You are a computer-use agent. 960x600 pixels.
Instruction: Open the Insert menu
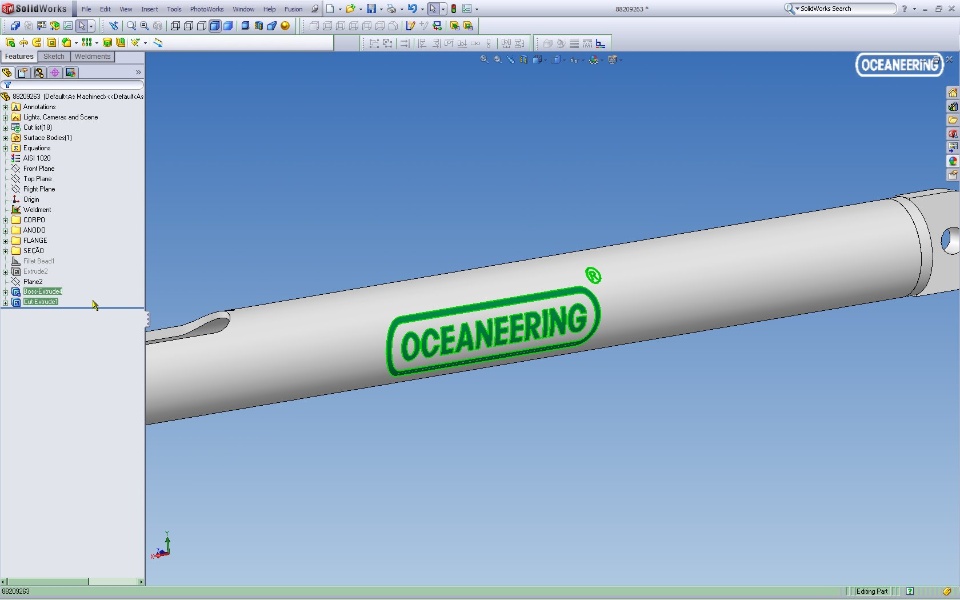click(149, 9)
